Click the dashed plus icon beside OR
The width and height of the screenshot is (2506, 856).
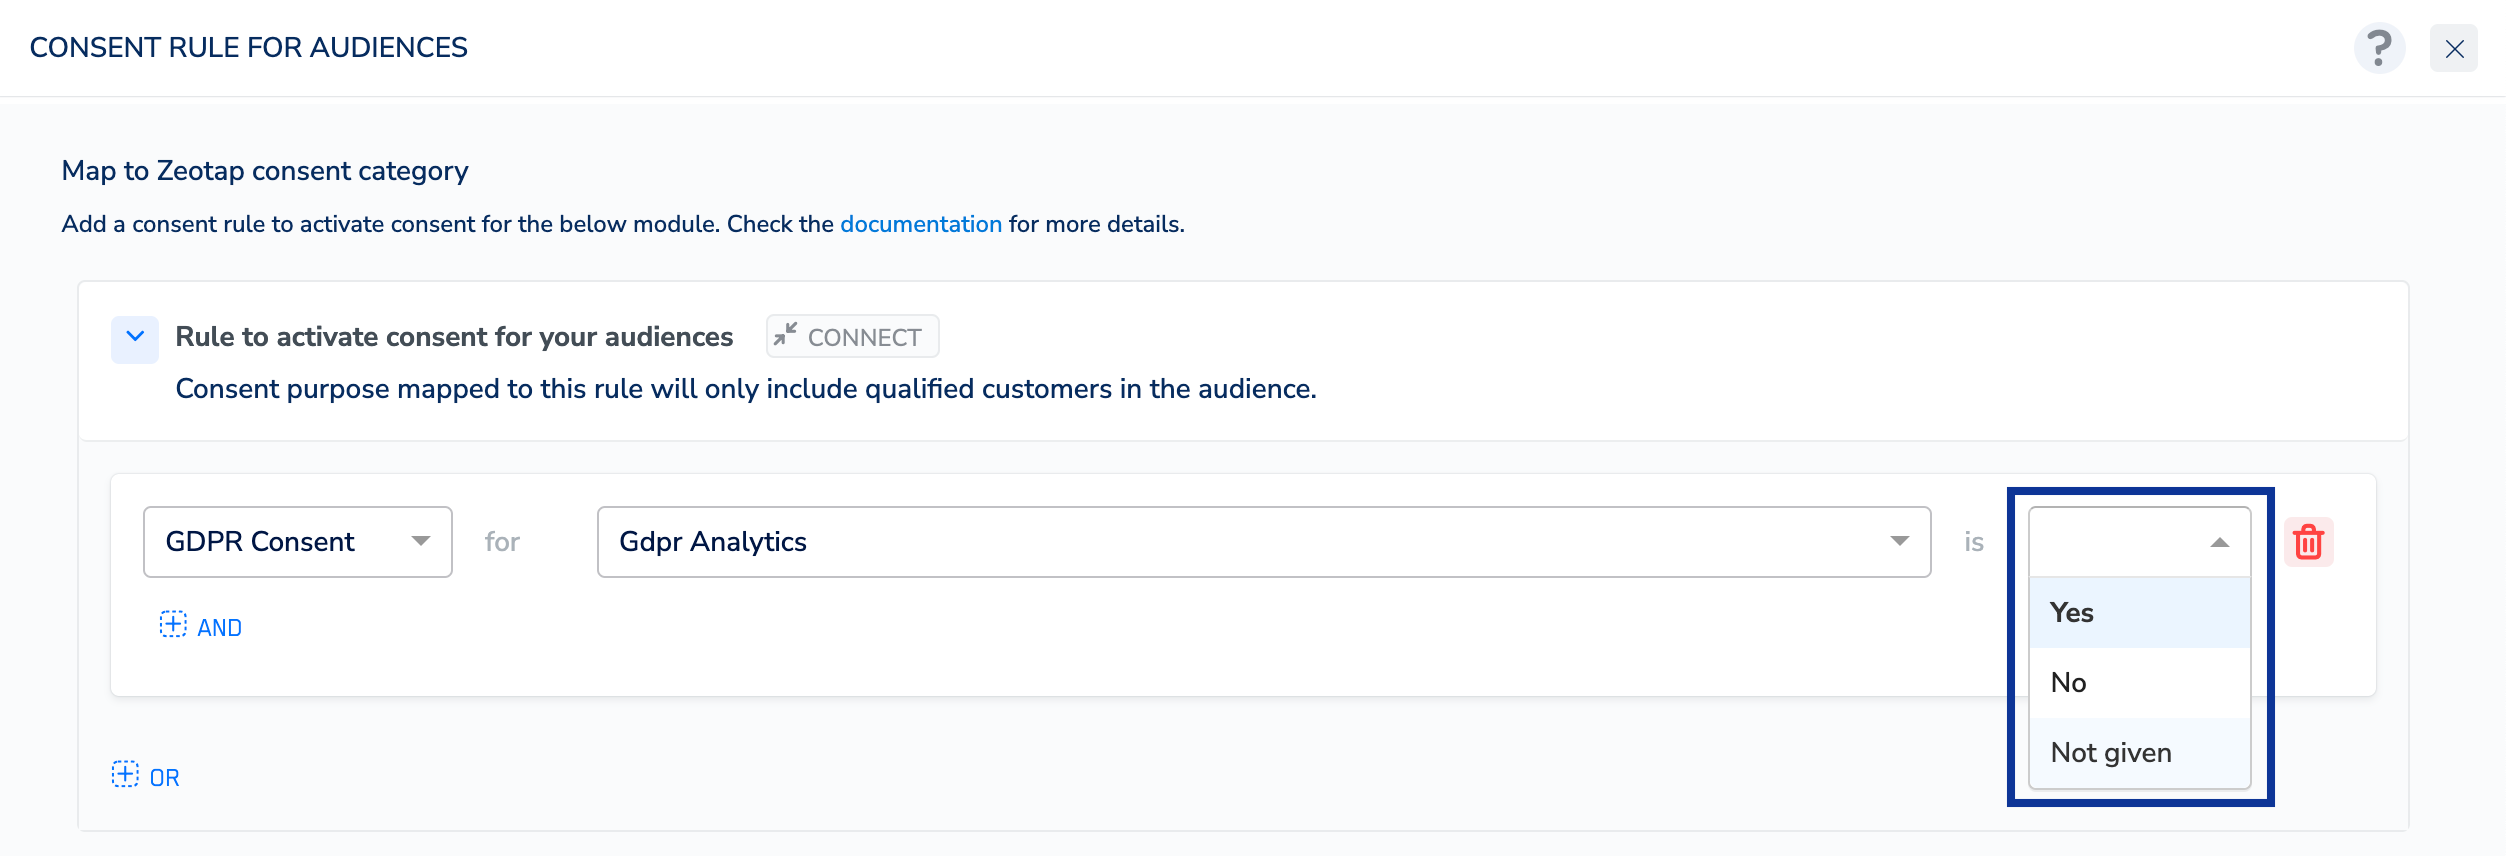pos(125,775)
